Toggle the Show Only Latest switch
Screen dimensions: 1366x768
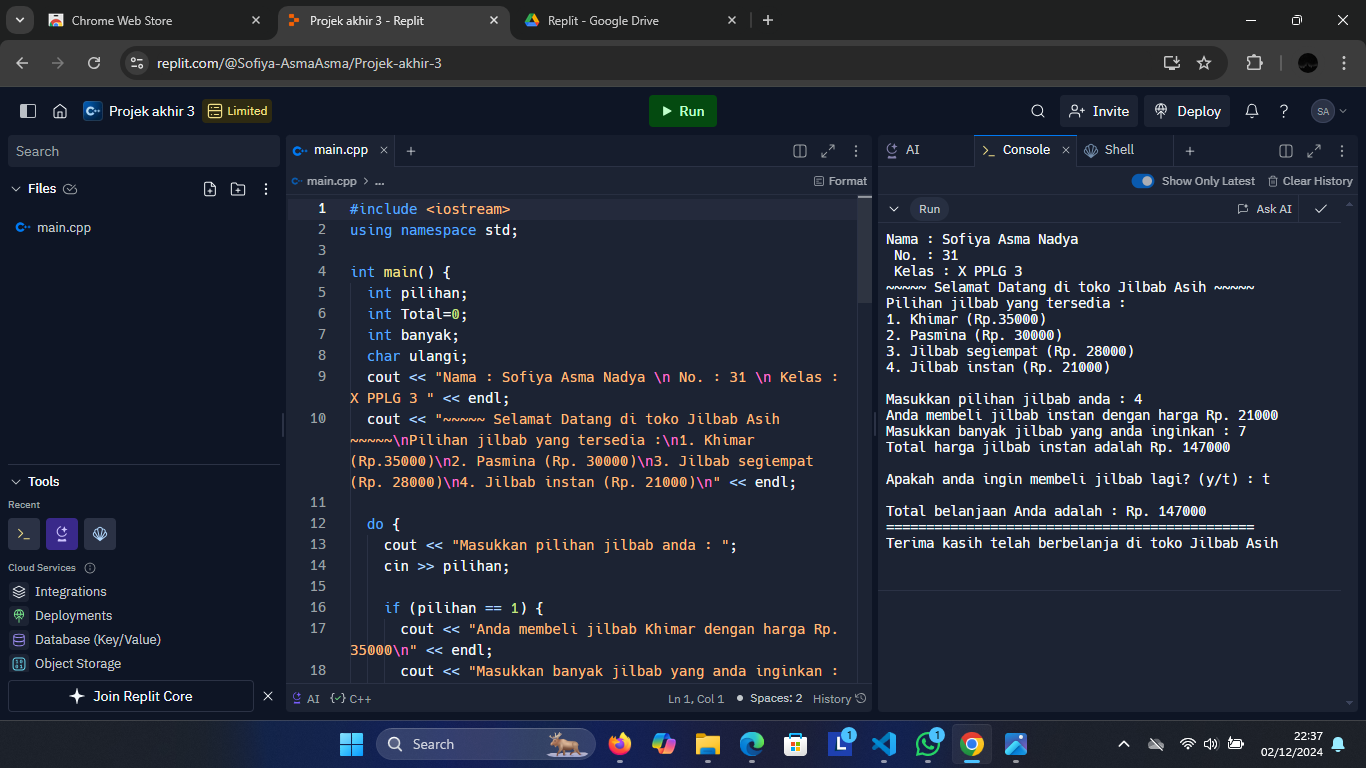[x=1142, y=181]
